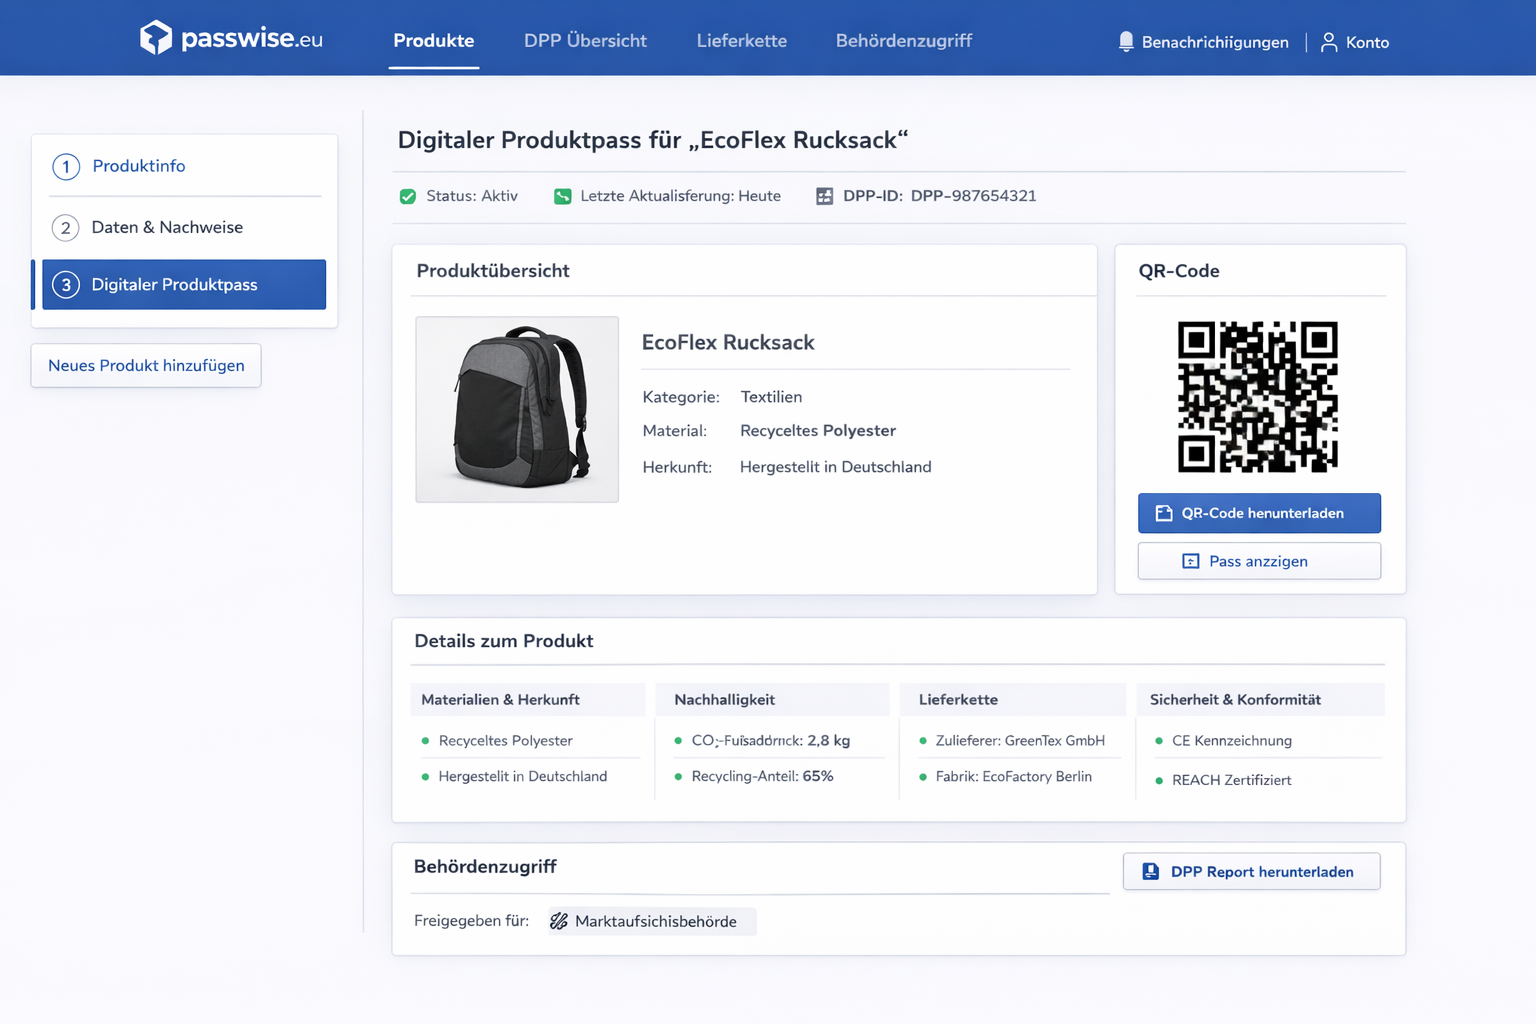Click the Konto user icon
Viewport: 1536px width, 1024px height.
click(1329, 42)
